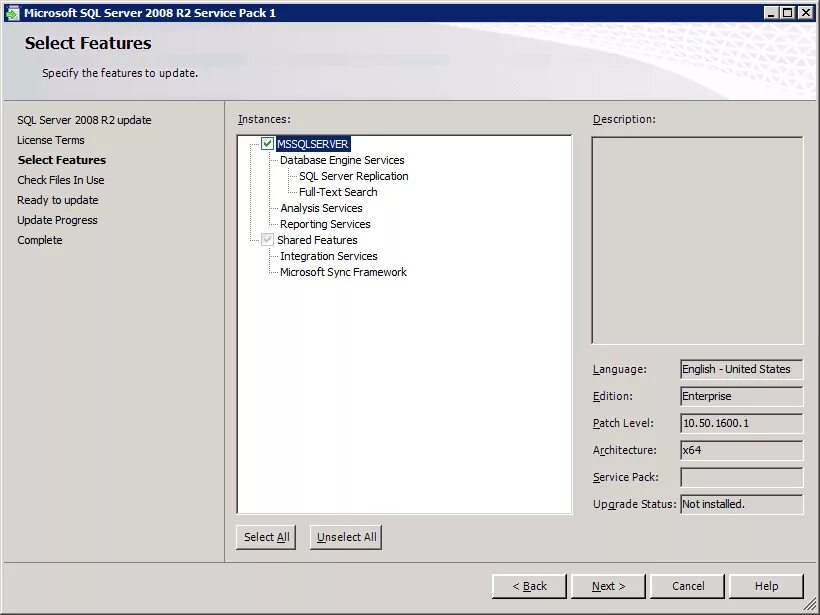Select SQL Server Replication tree item
Screen dimensions: 820x615
tap(354, 176)
